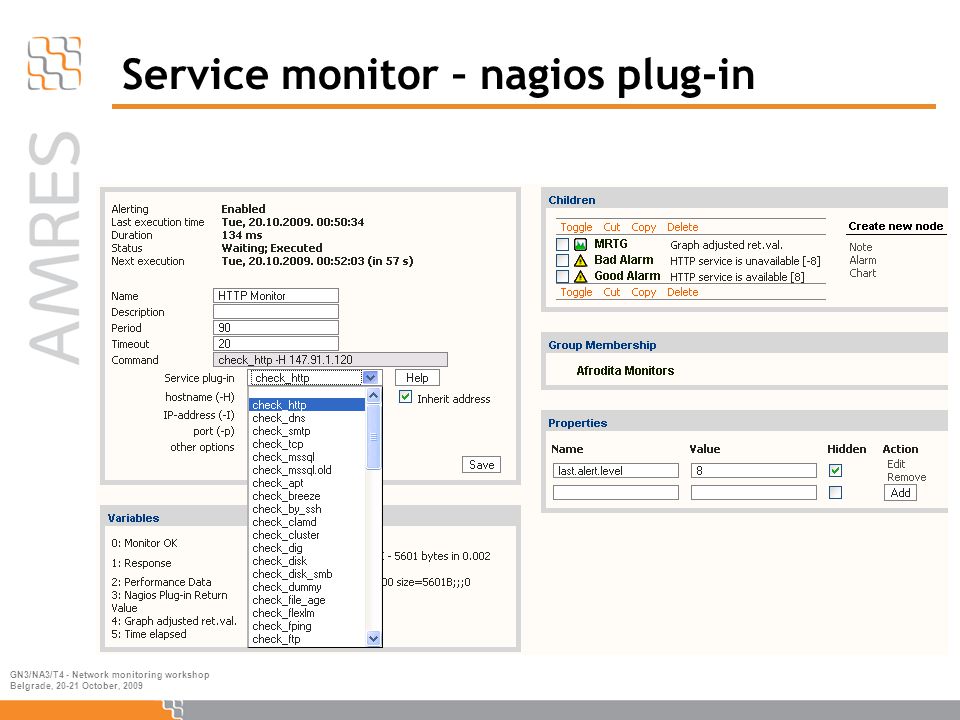960x720 pixels.
Task: Select check_dns in the plug-in list
Action: (x=307, y=418)
